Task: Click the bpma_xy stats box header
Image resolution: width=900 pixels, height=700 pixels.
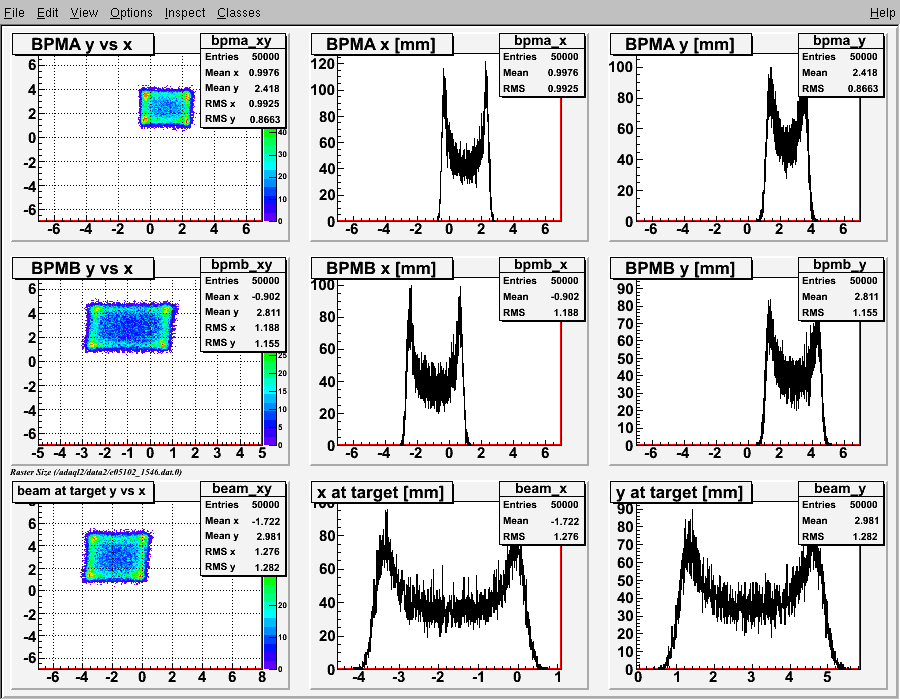Action: (x=243, y=41)
